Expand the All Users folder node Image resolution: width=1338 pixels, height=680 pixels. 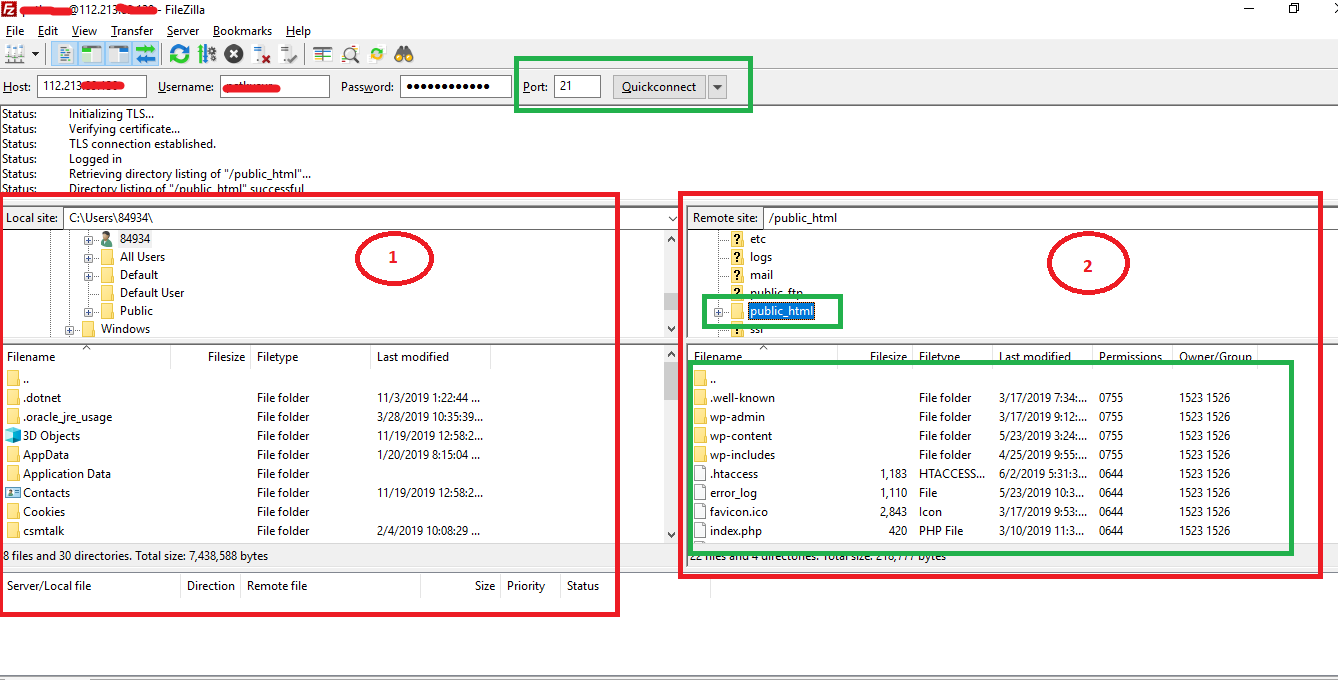click(x=88, y=258)
